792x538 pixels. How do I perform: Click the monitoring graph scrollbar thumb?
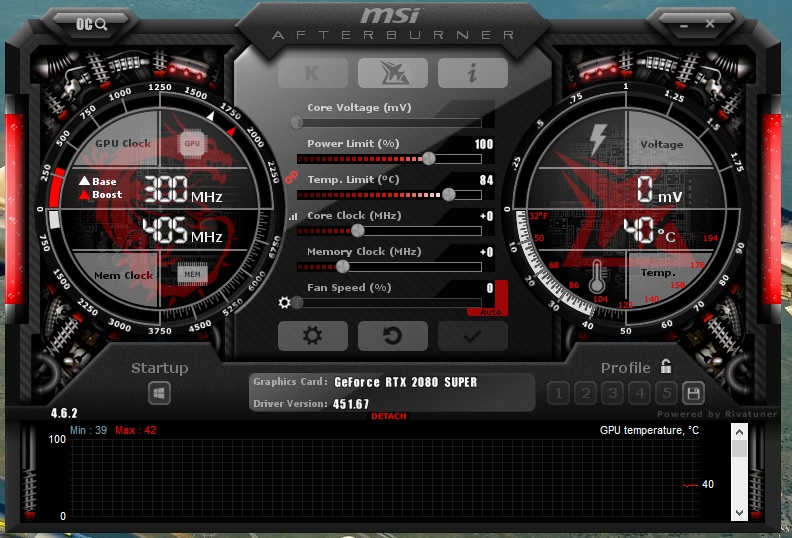[x=739, y=449]
